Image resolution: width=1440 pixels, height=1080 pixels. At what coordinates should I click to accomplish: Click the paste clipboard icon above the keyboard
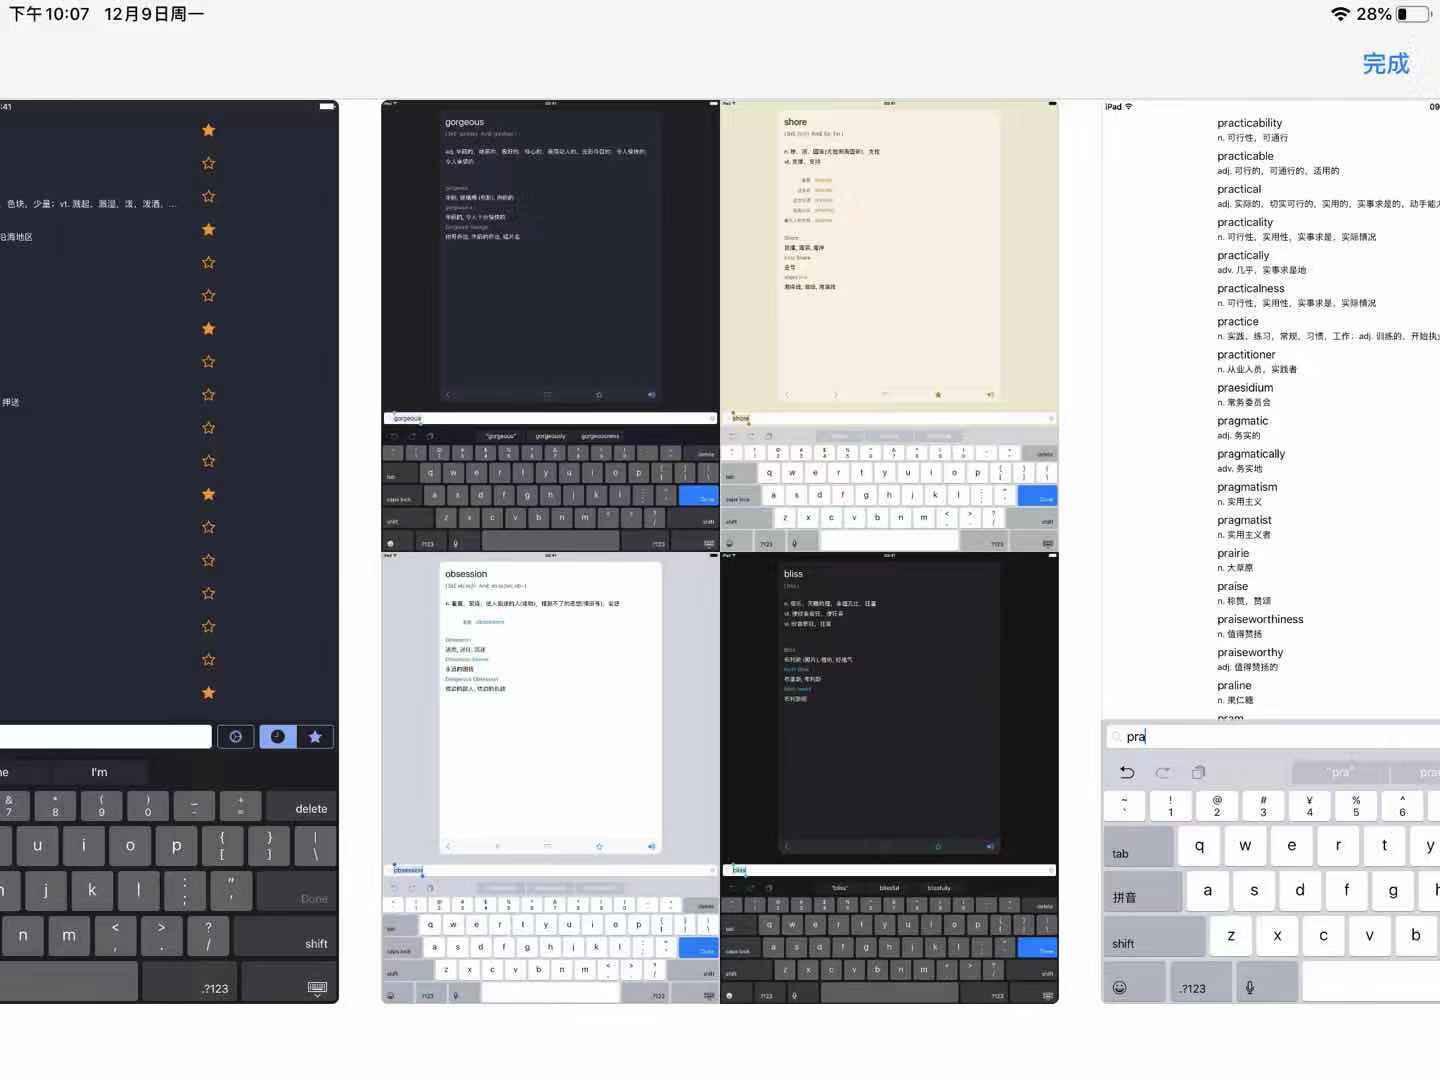click(x=1198, y=772)
